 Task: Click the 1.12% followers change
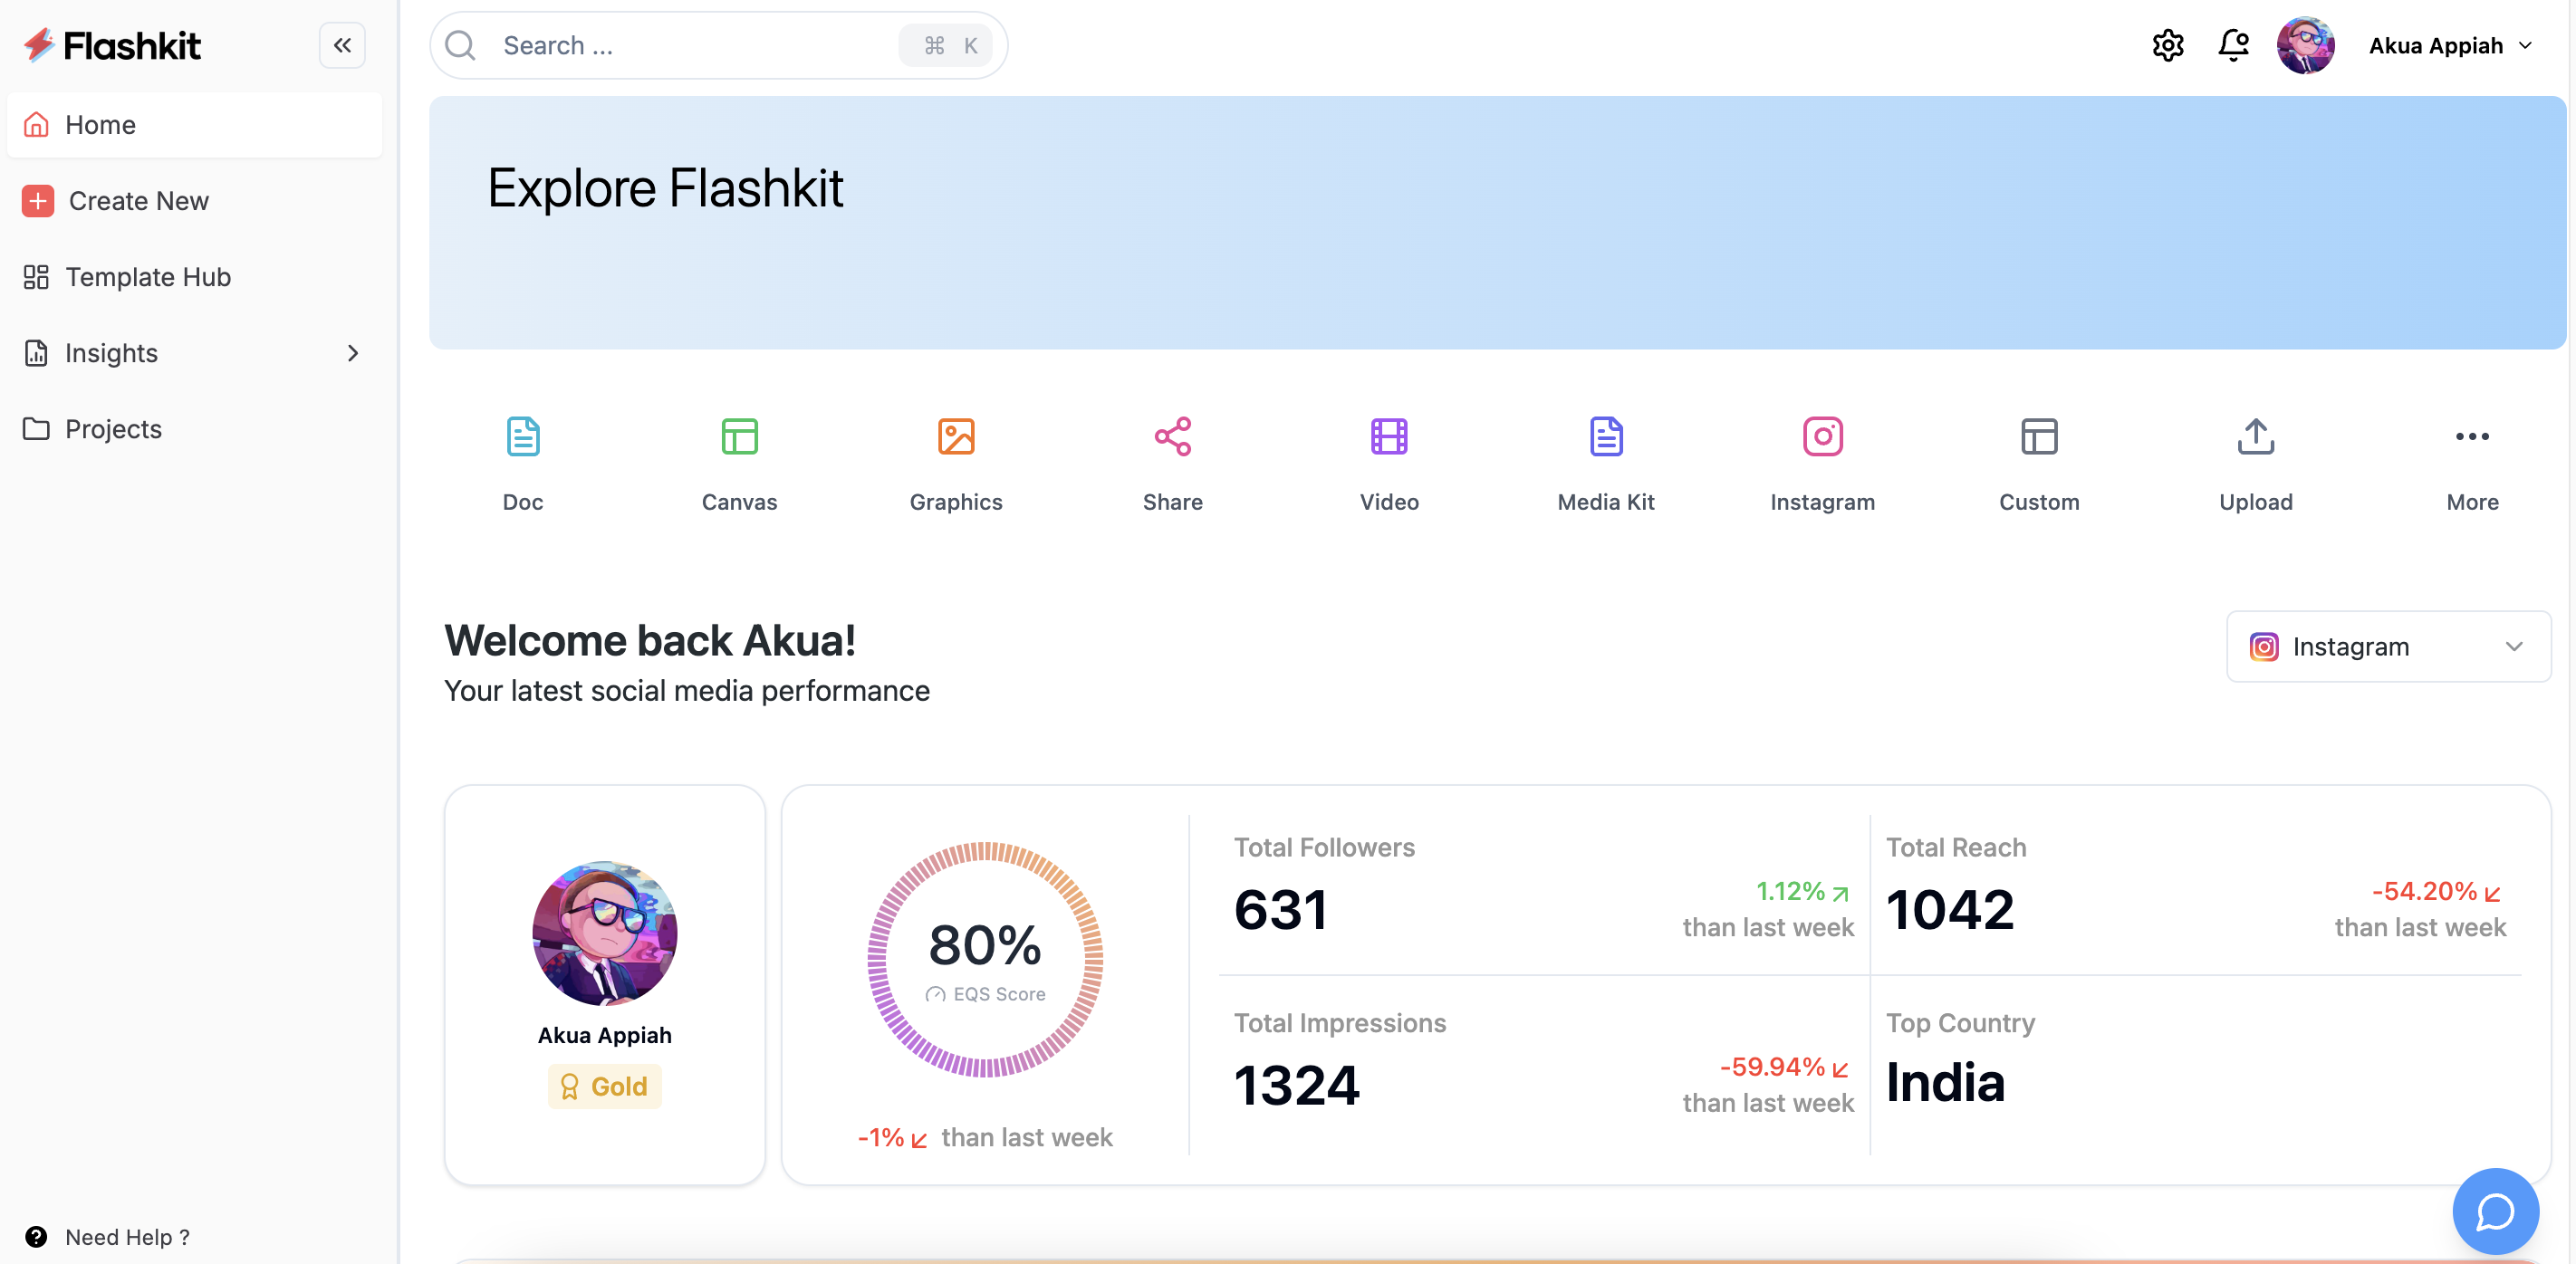click(x=1802, y=891)
